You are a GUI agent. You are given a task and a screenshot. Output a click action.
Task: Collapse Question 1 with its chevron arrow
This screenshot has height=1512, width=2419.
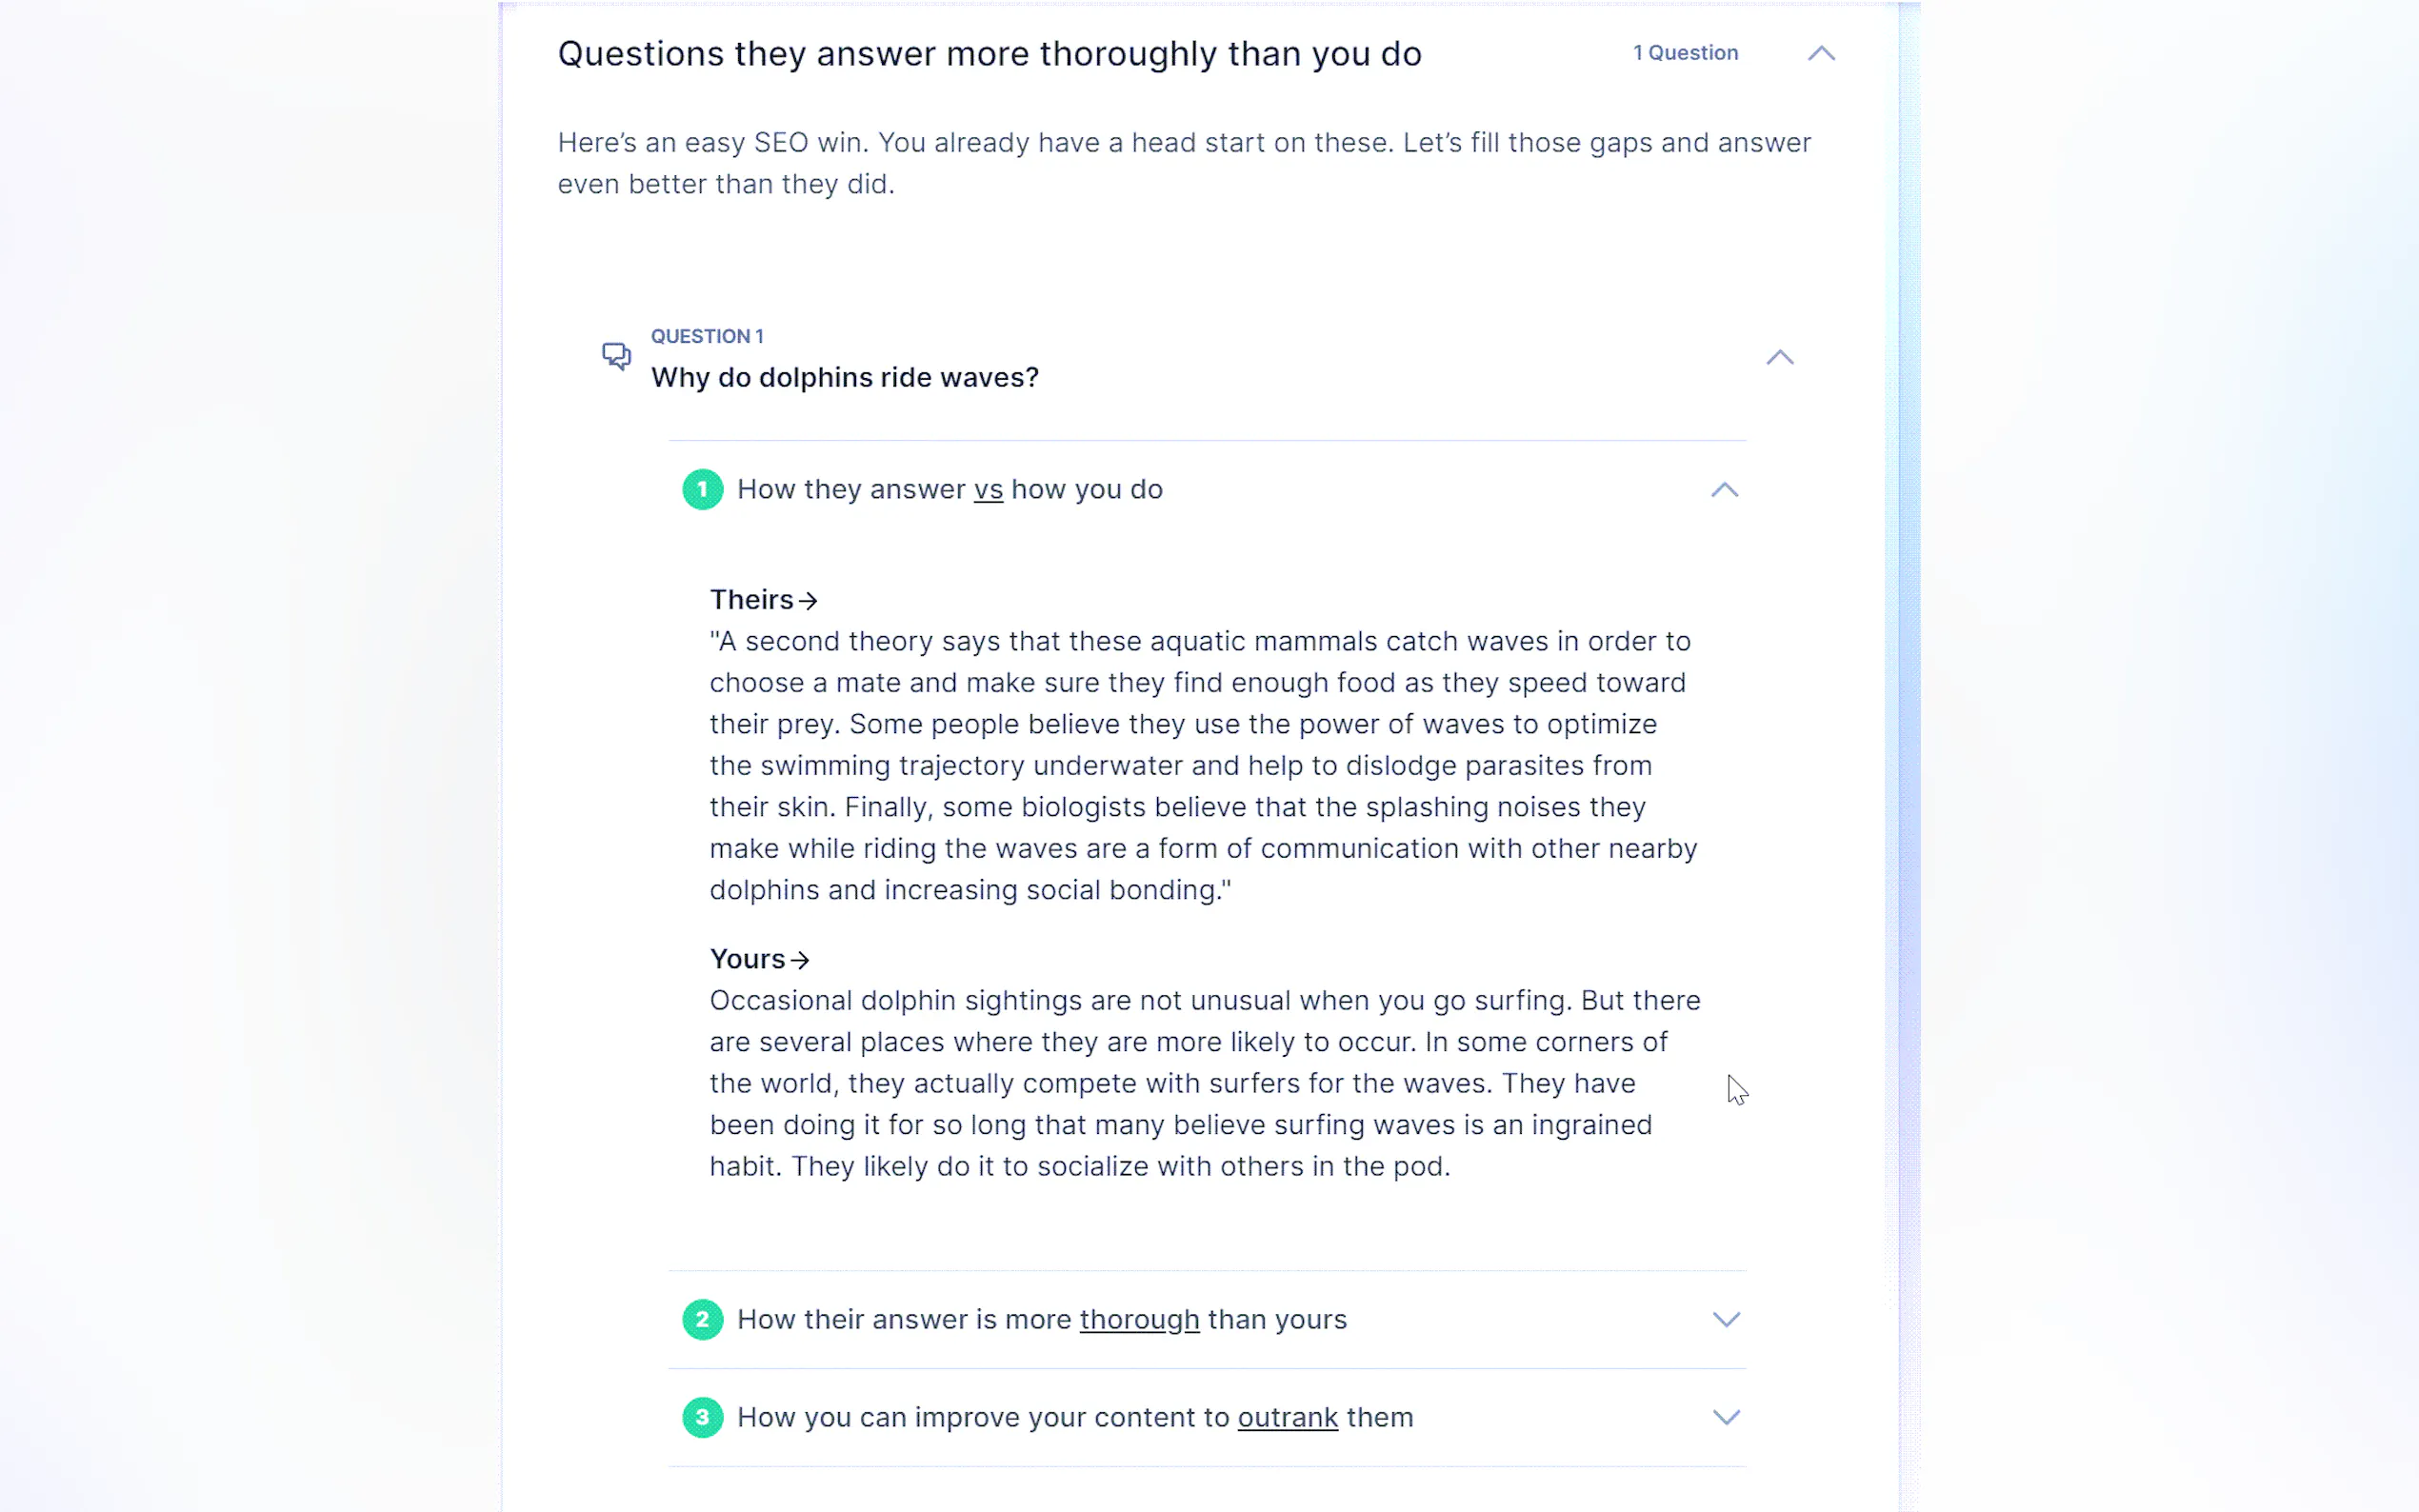(x=1779, y=357)
